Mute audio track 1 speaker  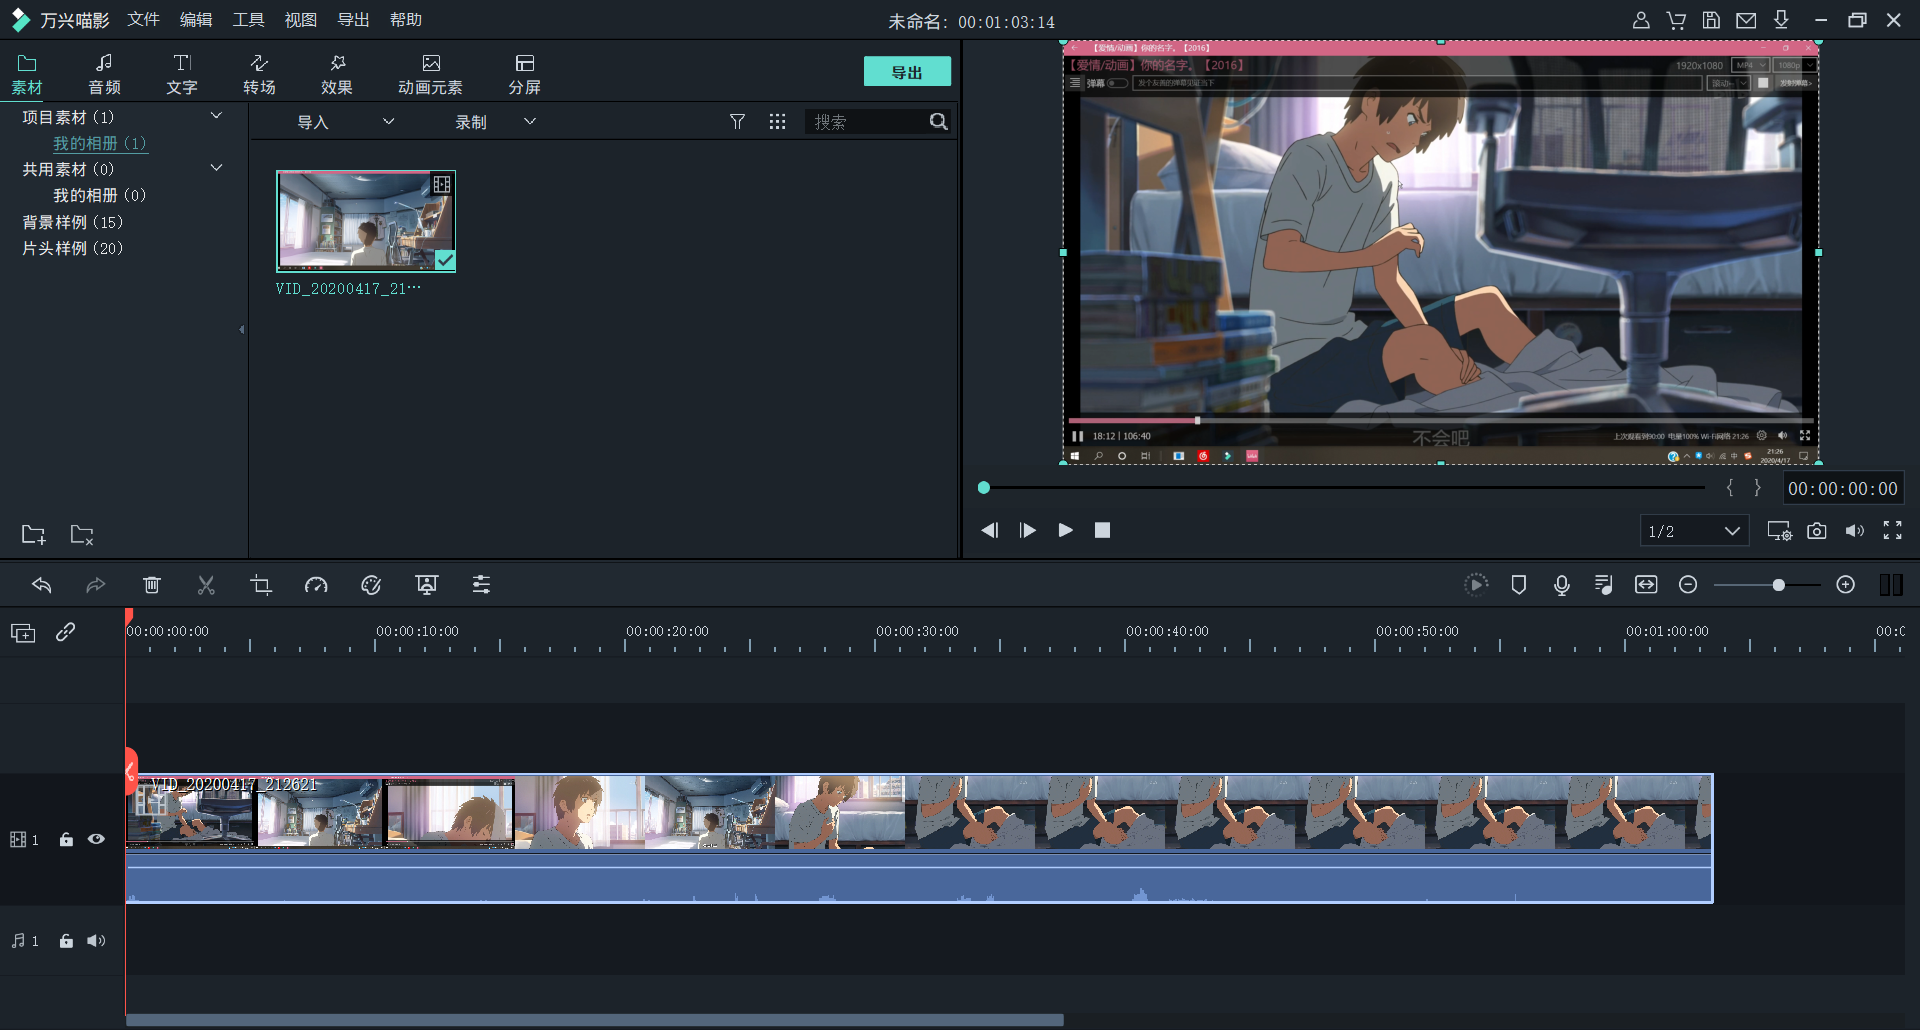pos(96,941)
